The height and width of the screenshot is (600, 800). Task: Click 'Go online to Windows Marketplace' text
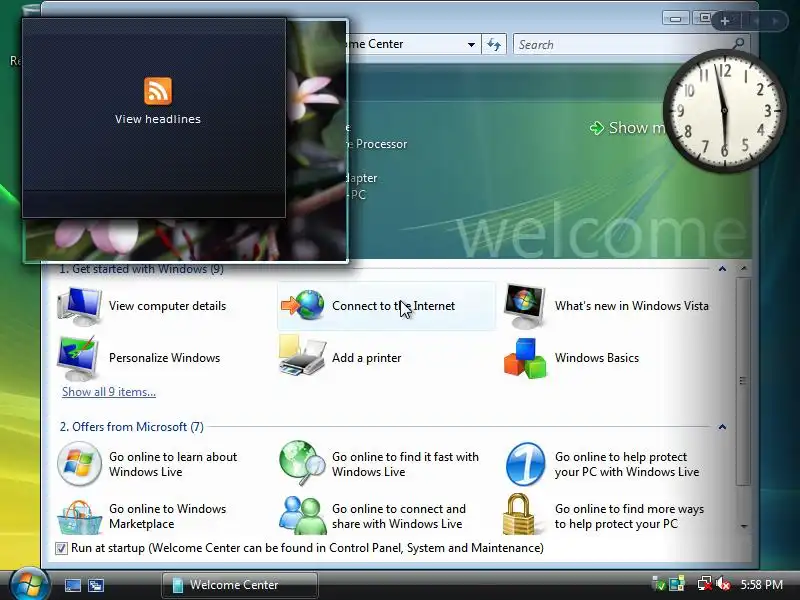(167, 516)
